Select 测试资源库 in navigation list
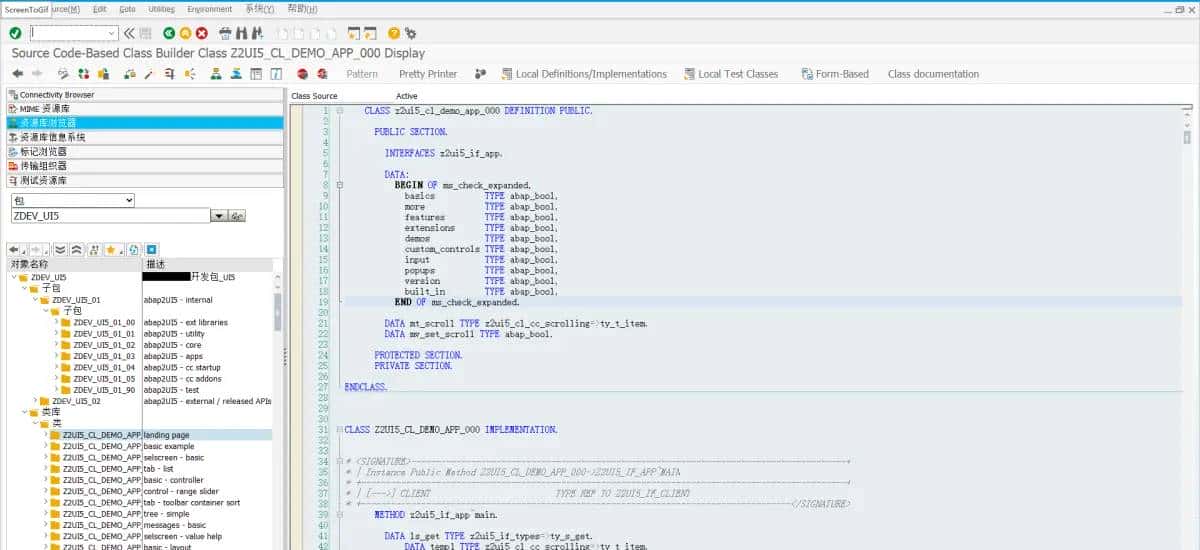 pos(144,181)
